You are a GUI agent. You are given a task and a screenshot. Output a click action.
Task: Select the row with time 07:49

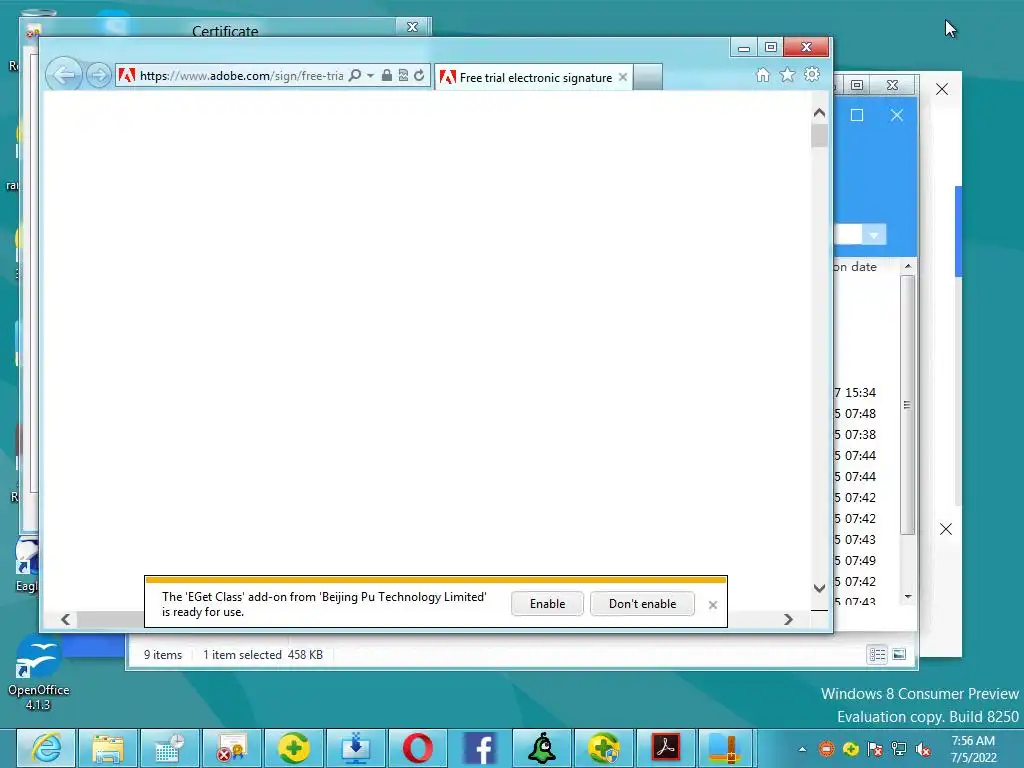[856, 560]
